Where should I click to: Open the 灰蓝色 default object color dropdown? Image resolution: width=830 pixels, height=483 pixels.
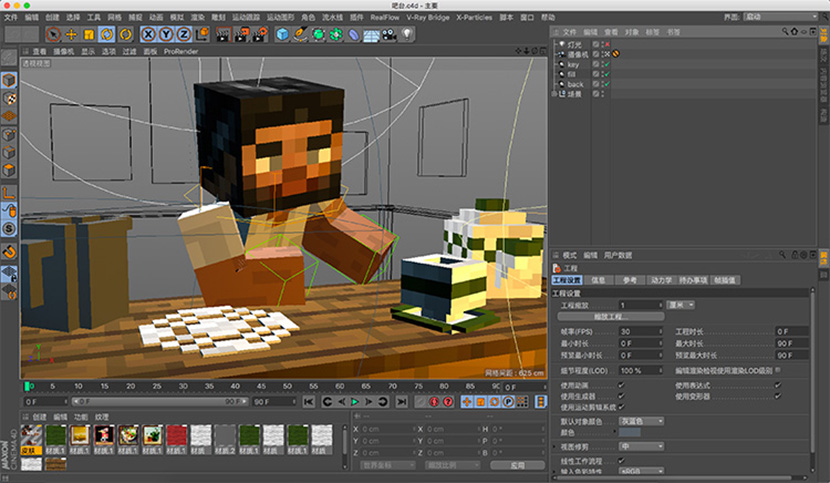(x=642, y=421)
